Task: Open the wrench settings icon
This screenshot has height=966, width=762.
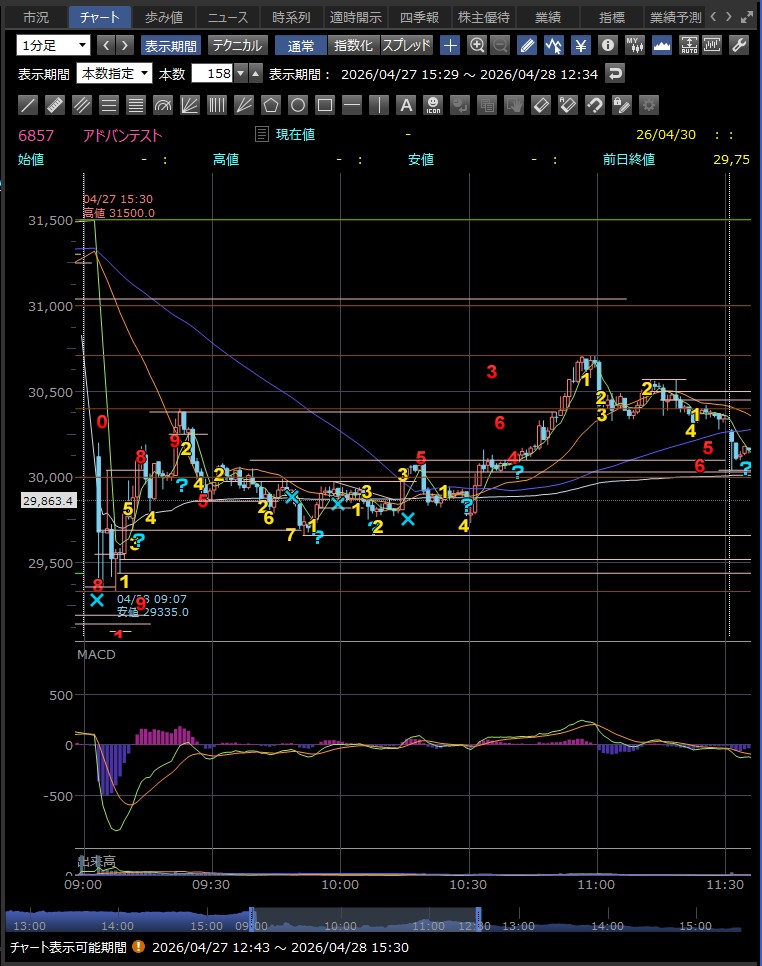Action: click(x=738, y=46)
